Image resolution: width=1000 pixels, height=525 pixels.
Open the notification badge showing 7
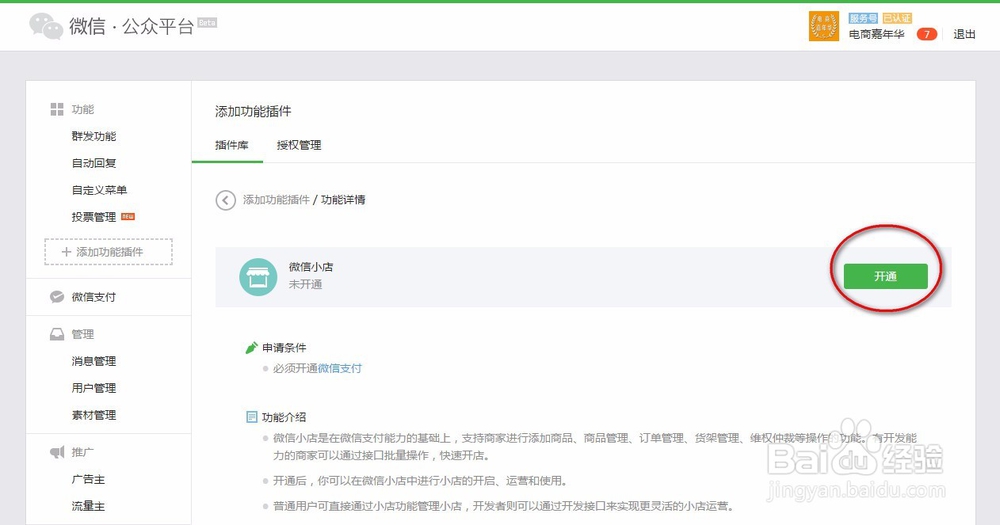[927, 34]
